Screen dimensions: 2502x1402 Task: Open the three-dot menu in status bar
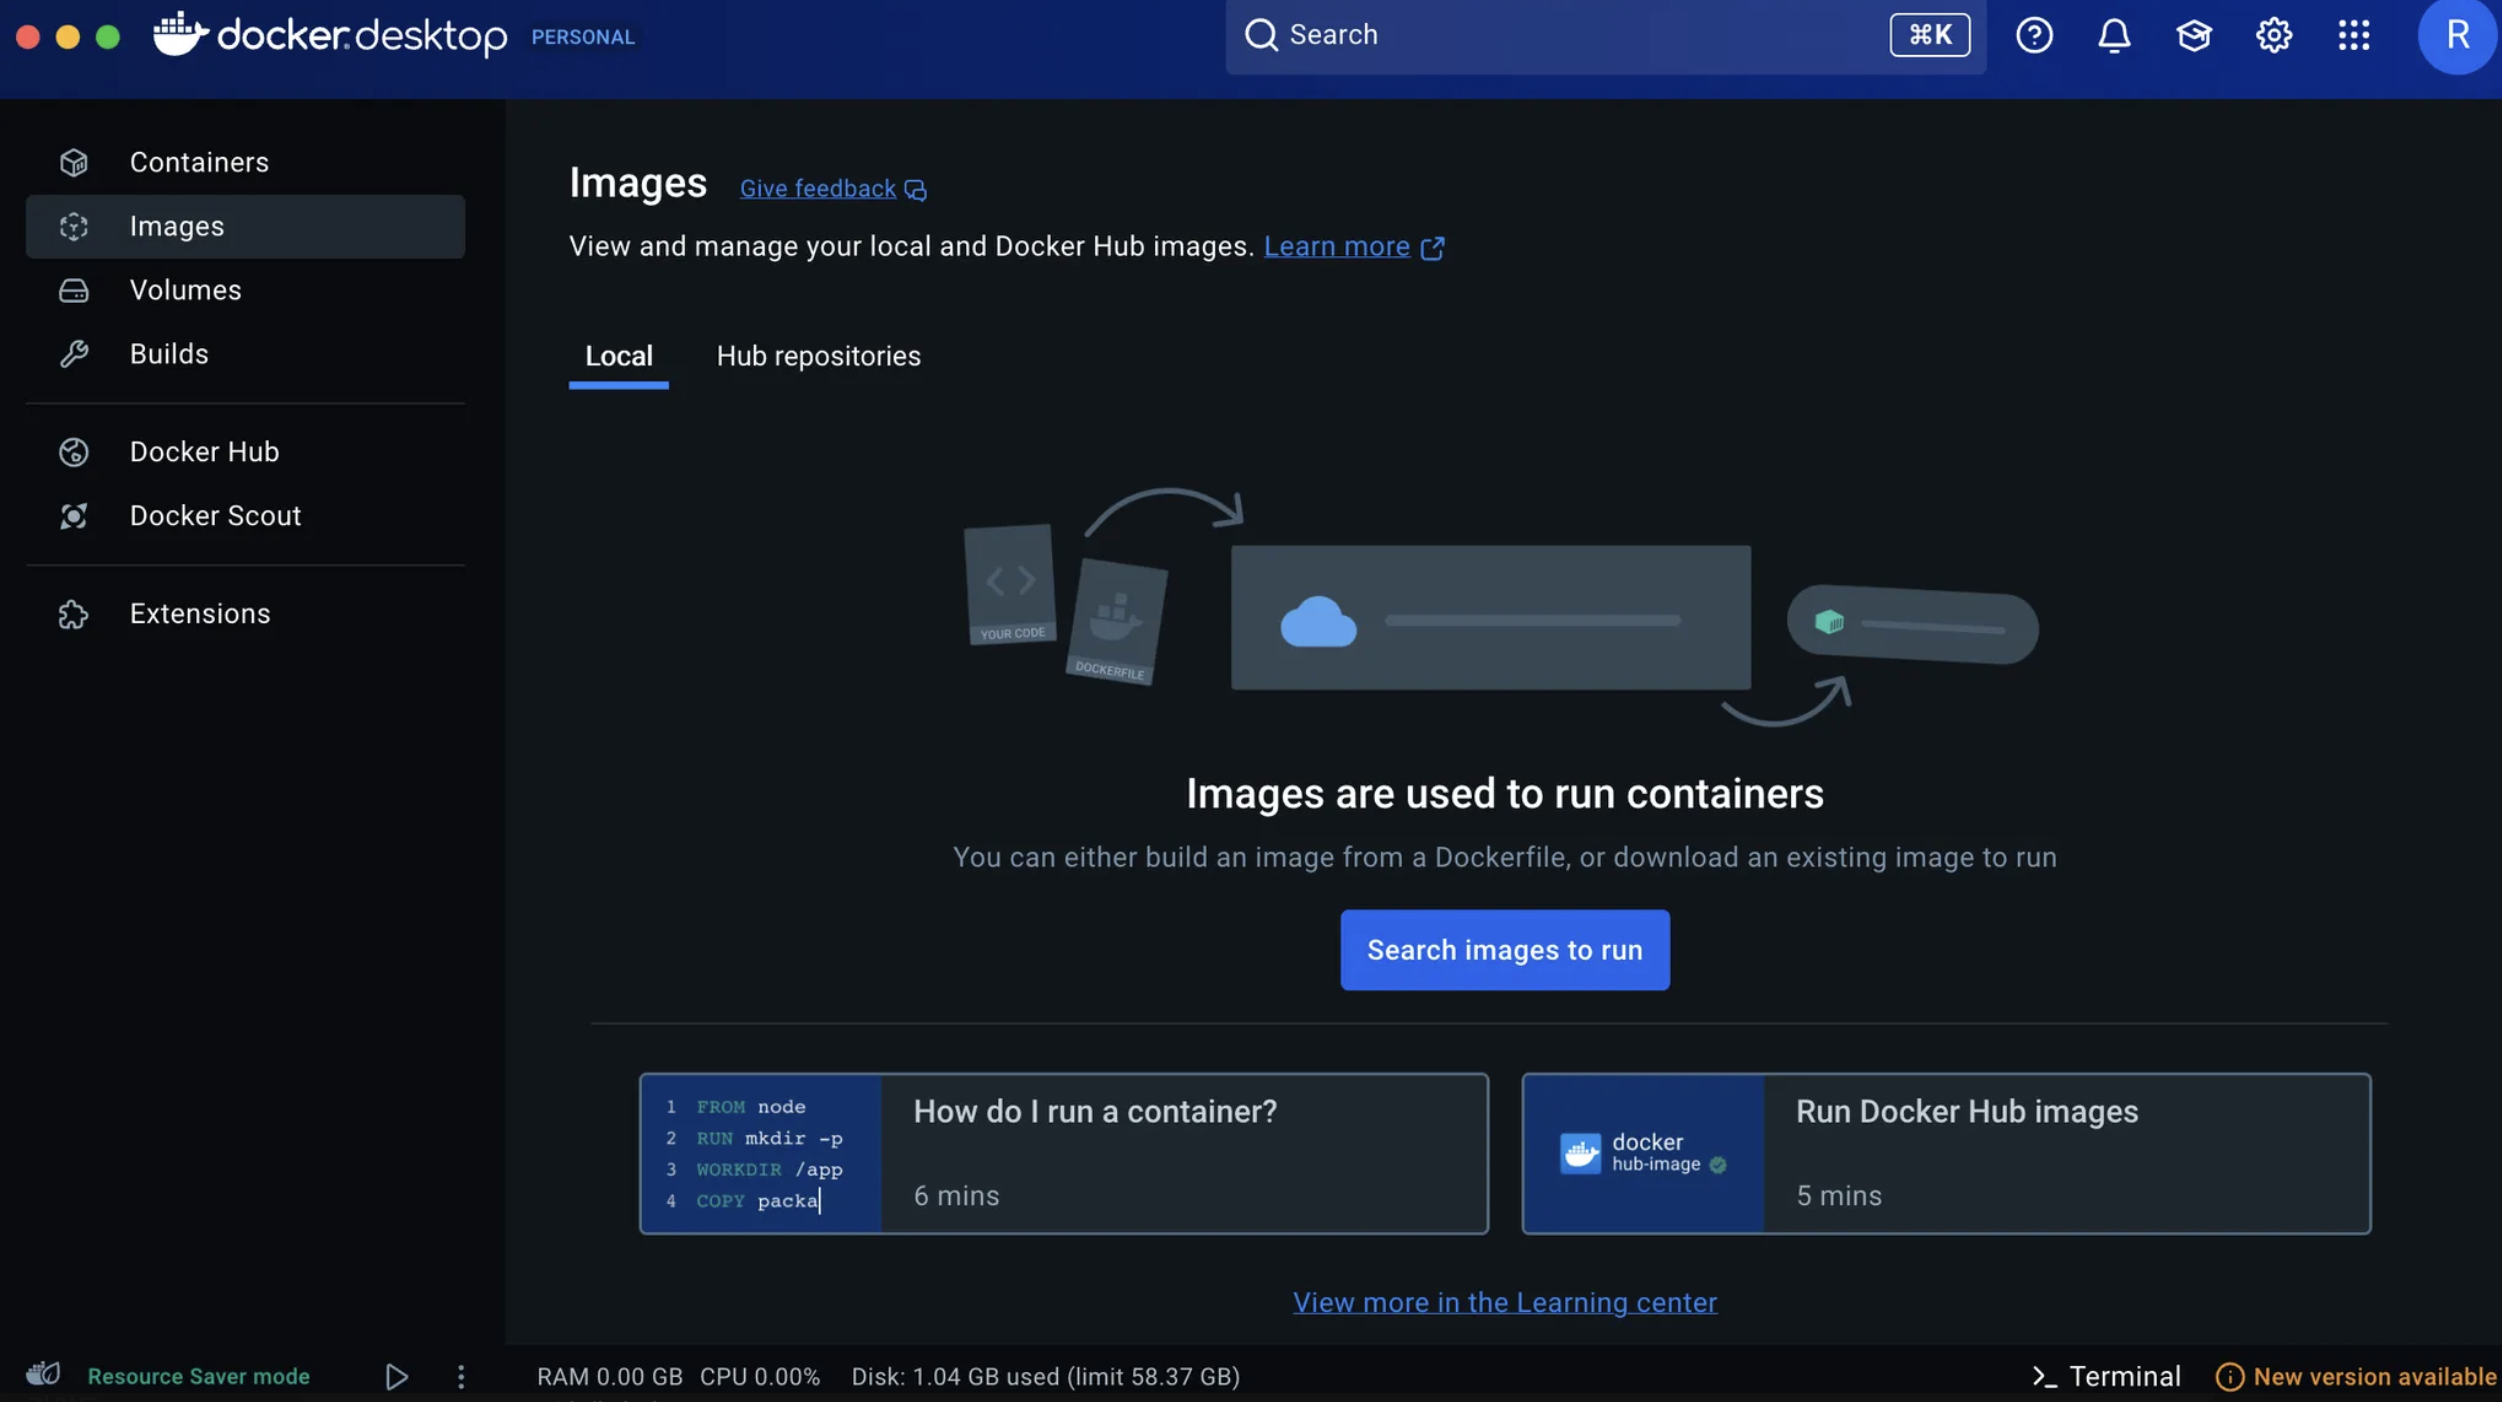tap(460, 1377)
